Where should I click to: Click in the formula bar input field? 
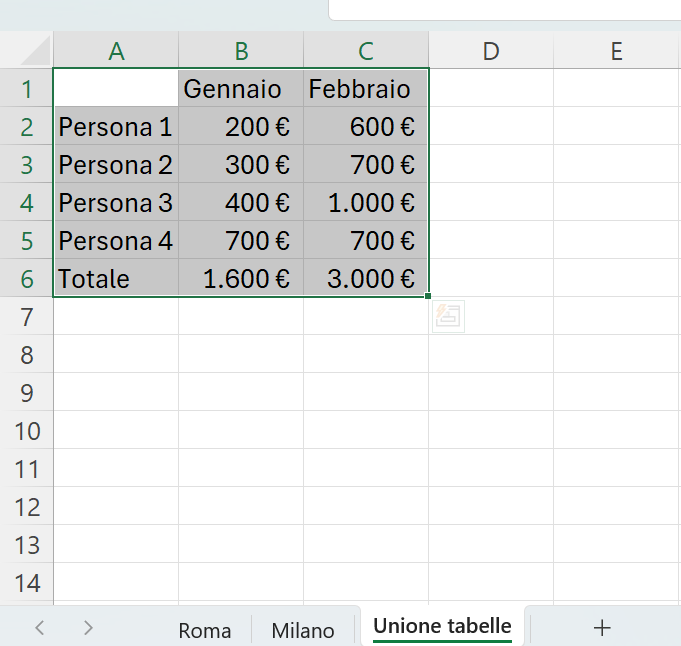(x=505, y=10)
